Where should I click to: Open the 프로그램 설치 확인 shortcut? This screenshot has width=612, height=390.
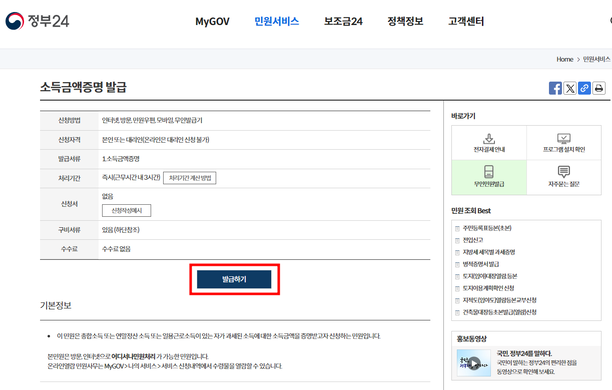click(x=564, y=143)
